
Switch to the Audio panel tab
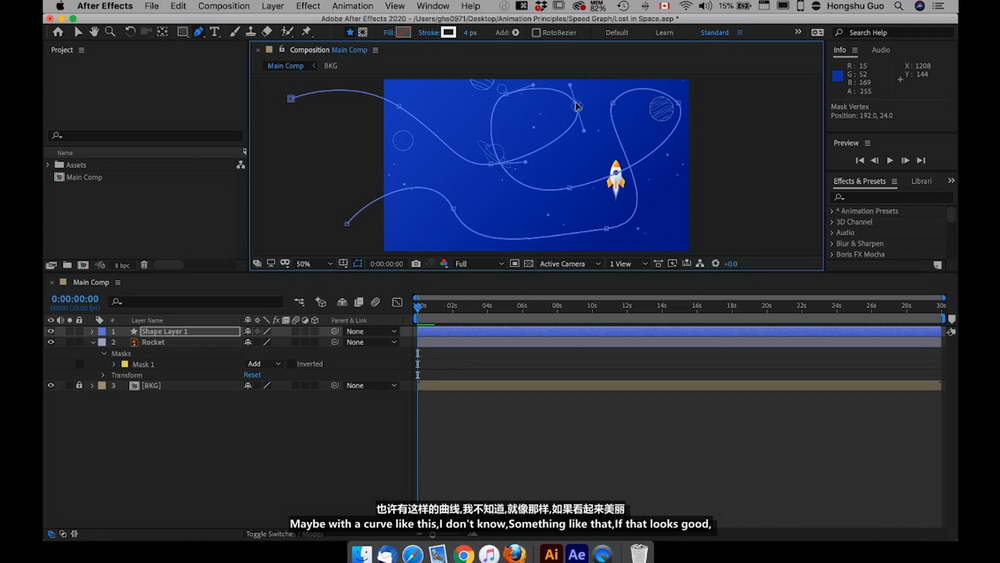880,50
